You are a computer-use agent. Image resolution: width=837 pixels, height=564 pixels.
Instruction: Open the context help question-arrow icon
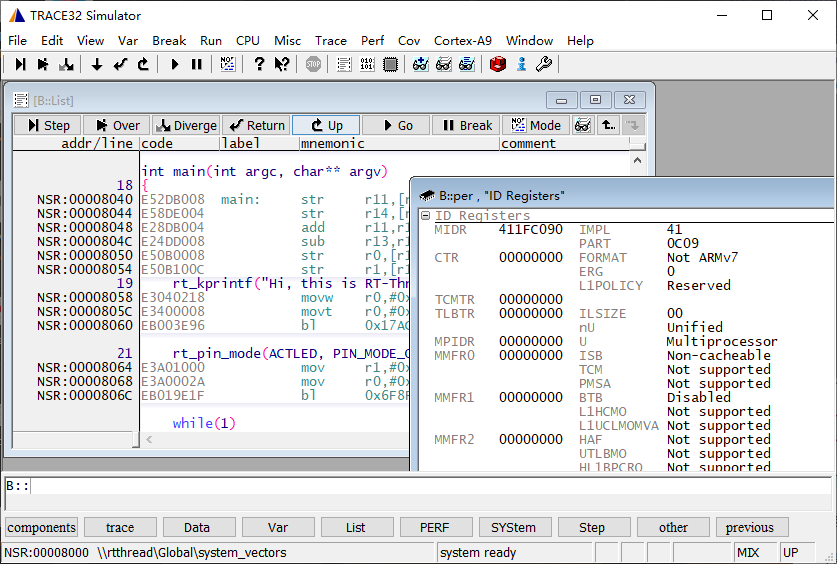click(282, 64)
